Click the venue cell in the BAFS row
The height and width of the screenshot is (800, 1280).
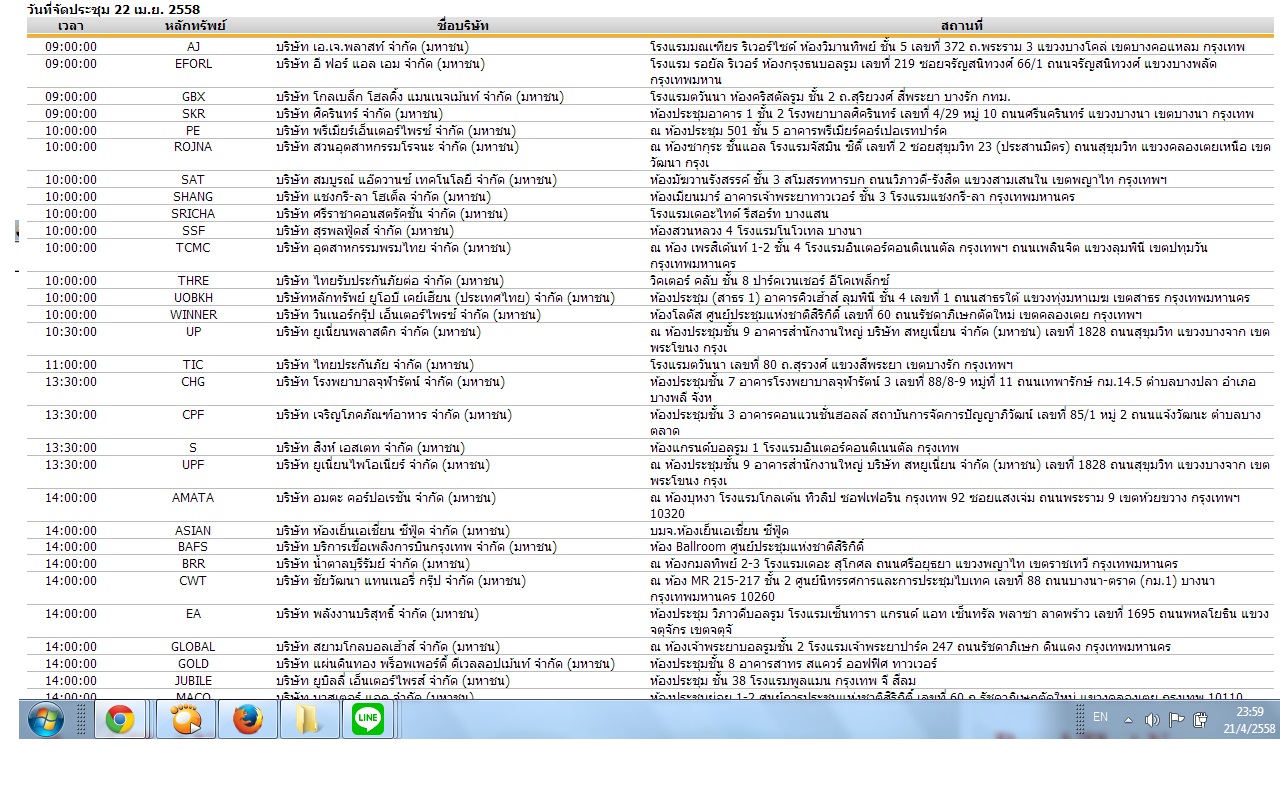tap(756, 547)
